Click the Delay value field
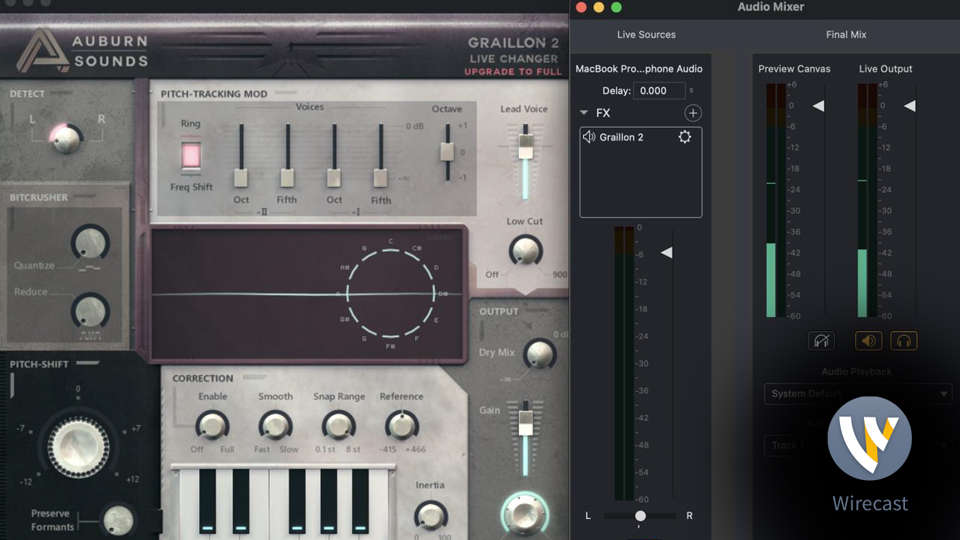This screenshot has width=960, height=540. pos(659,91)
